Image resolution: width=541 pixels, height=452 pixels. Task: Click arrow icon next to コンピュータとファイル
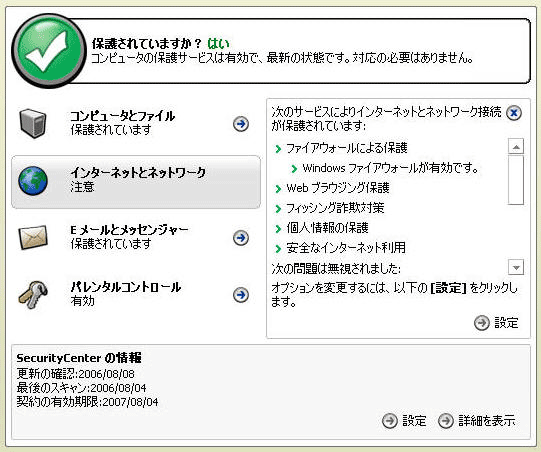click(x=241, y=124)
